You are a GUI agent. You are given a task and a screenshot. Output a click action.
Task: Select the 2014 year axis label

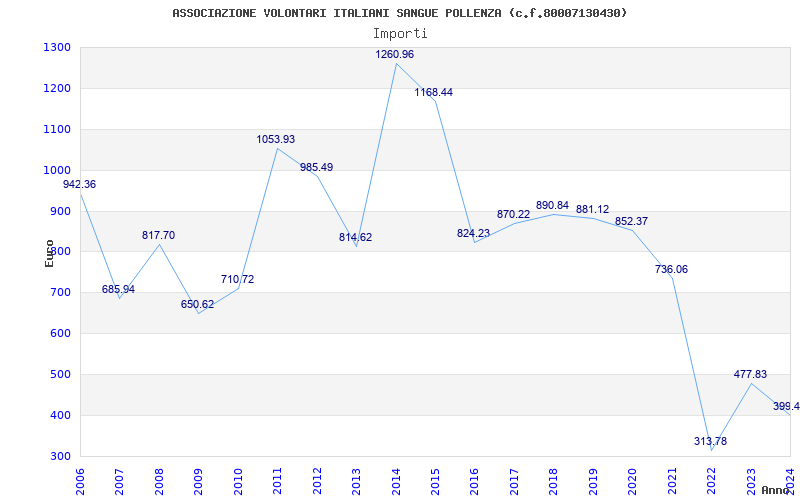[x=396, y=482]
